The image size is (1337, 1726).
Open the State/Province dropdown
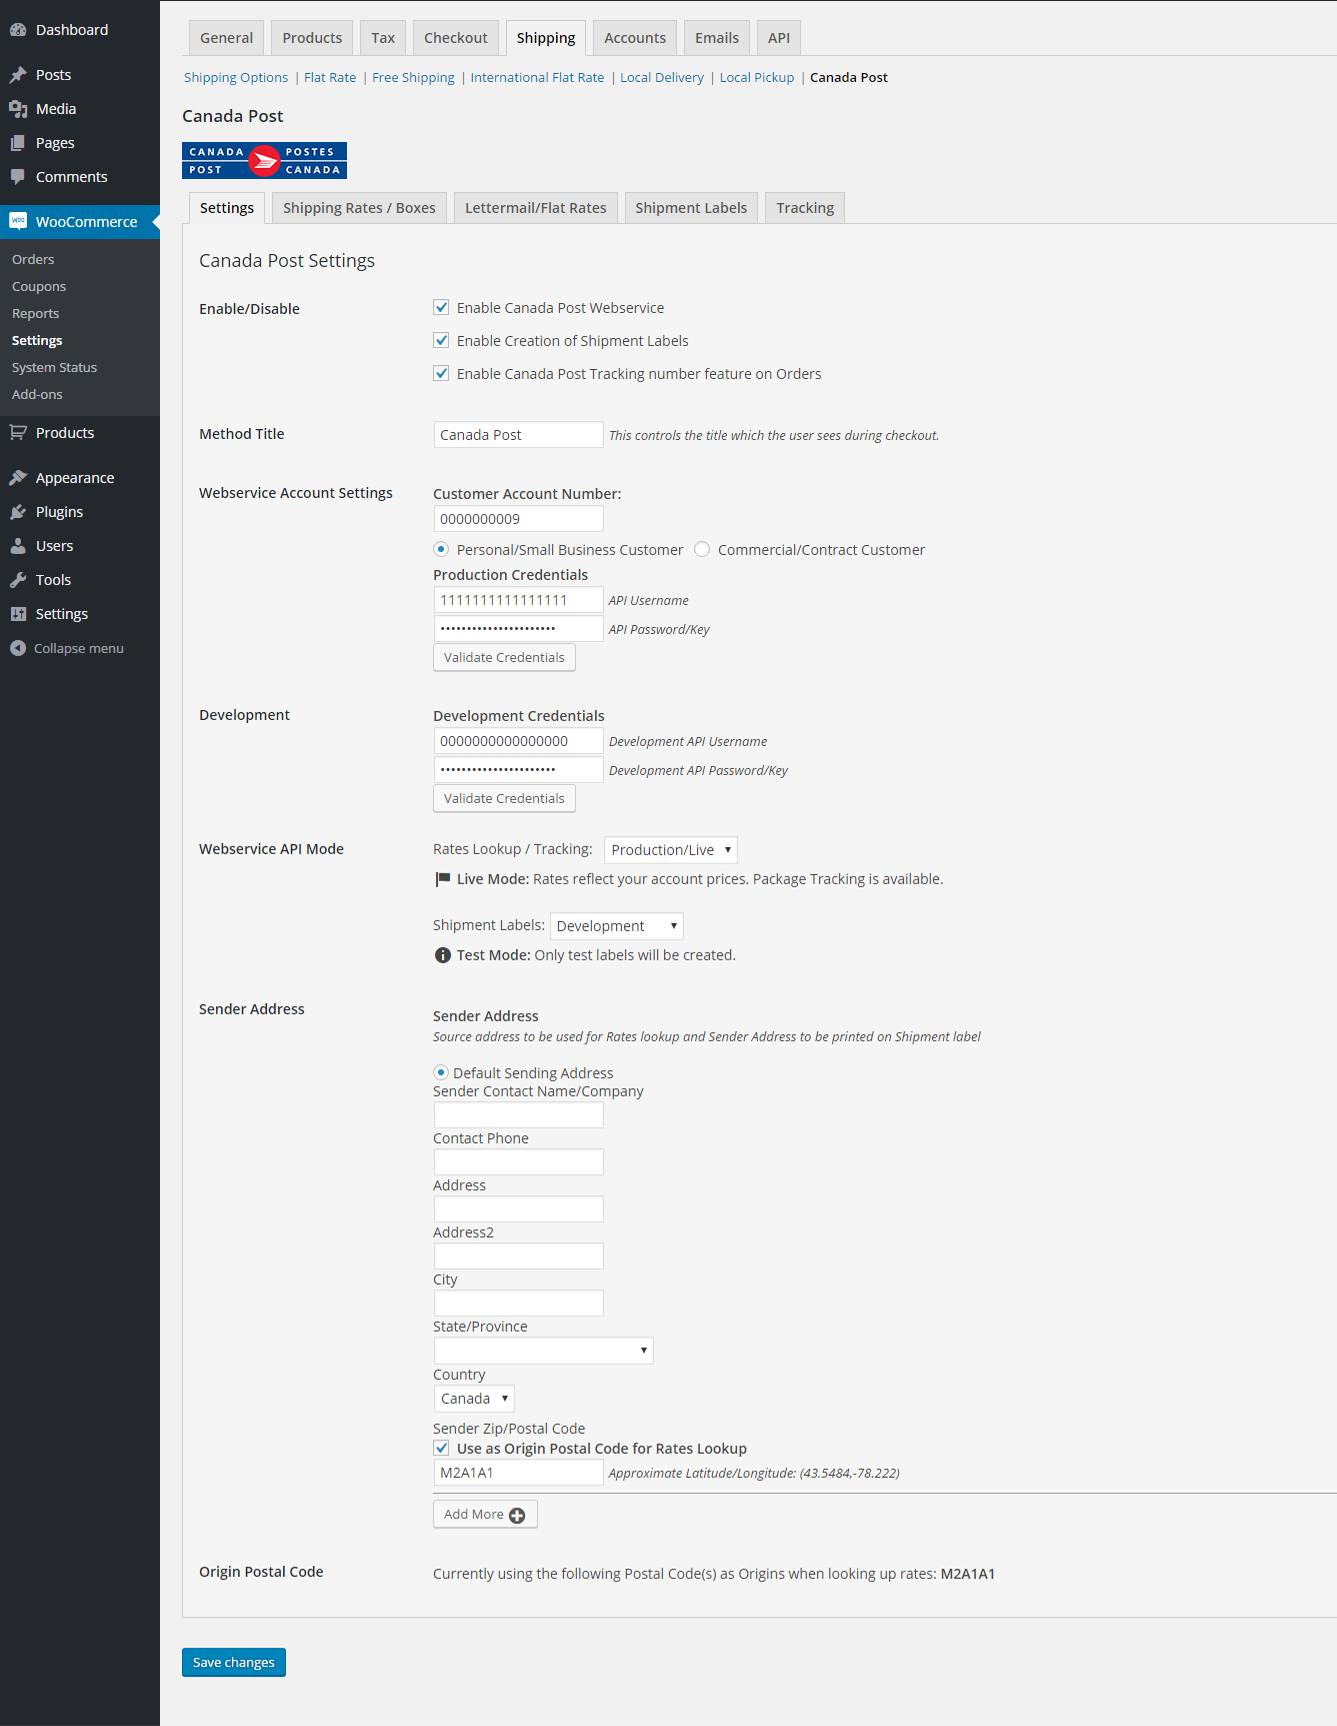pos(543,1351)
